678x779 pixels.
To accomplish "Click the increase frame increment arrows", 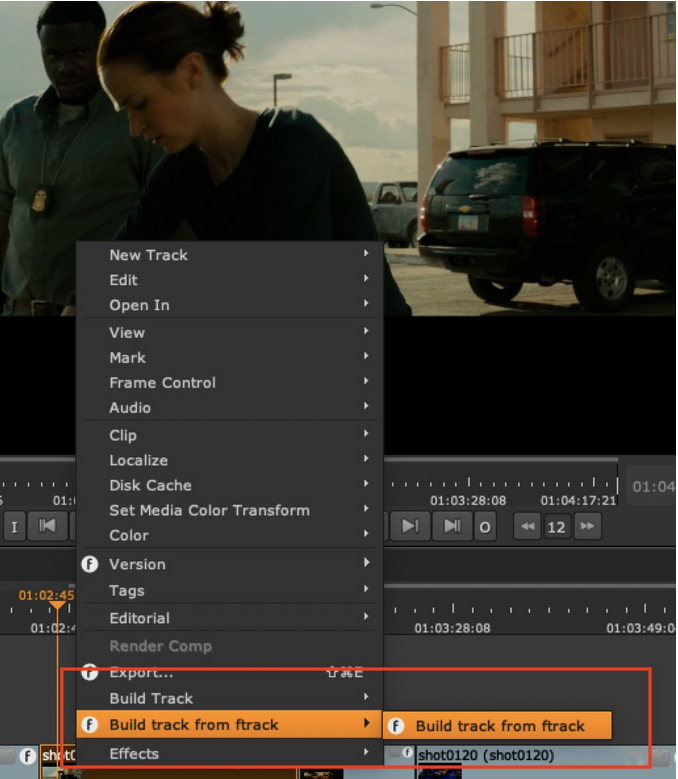I will point(588,526).
